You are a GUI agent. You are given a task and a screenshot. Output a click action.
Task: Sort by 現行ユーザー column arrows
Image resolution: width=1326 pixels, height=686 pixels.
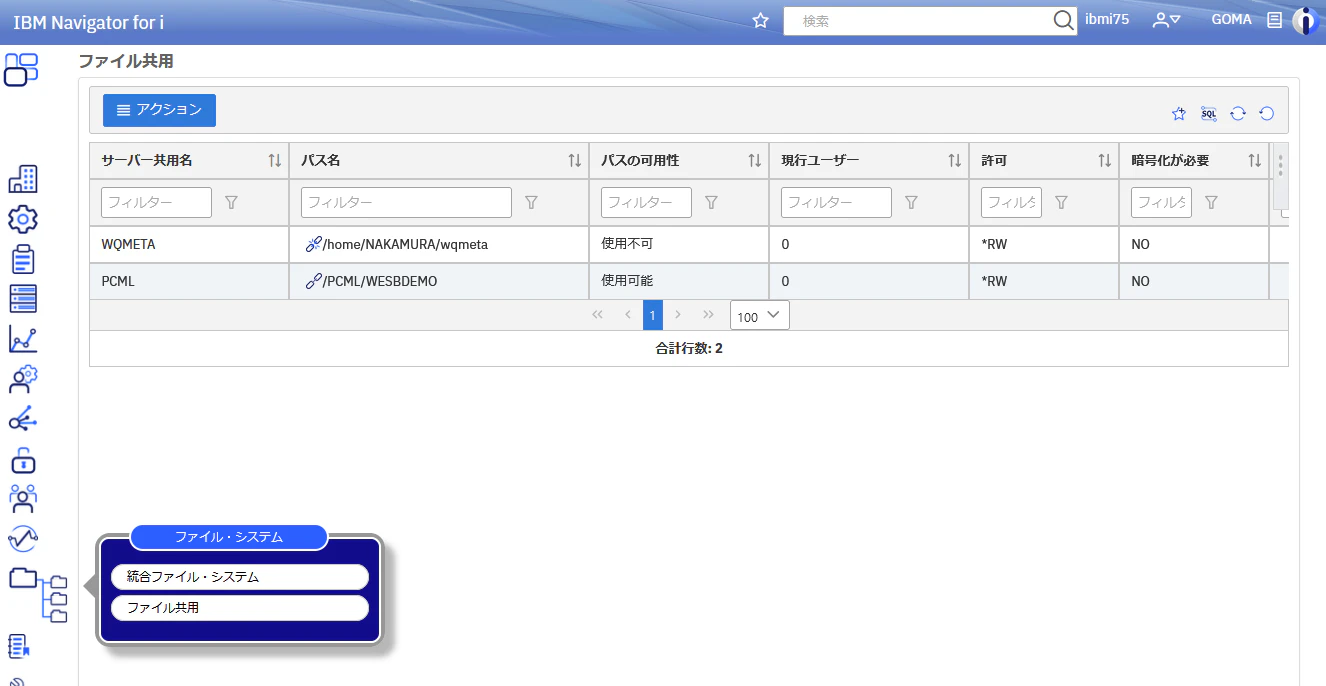click(x=955, y=160)
